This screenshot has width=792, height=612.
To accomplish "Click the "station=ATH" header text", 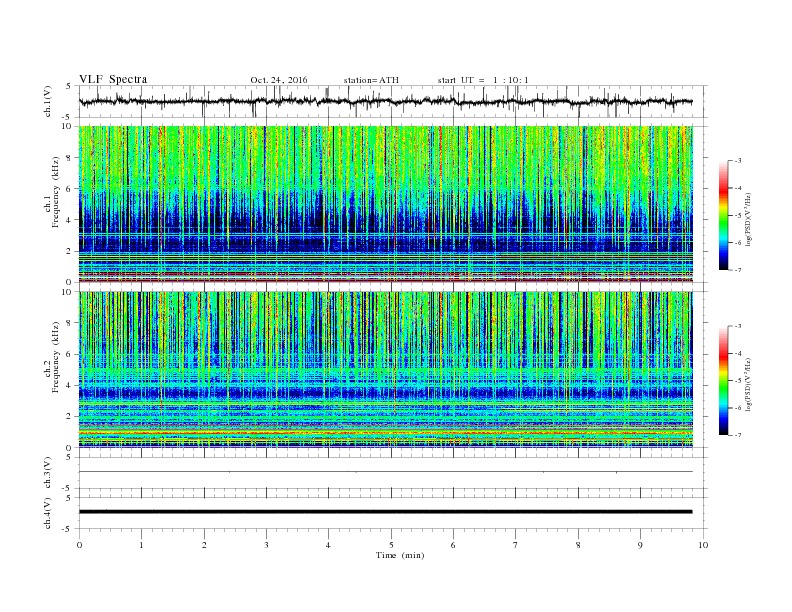I will click(371, 80).
